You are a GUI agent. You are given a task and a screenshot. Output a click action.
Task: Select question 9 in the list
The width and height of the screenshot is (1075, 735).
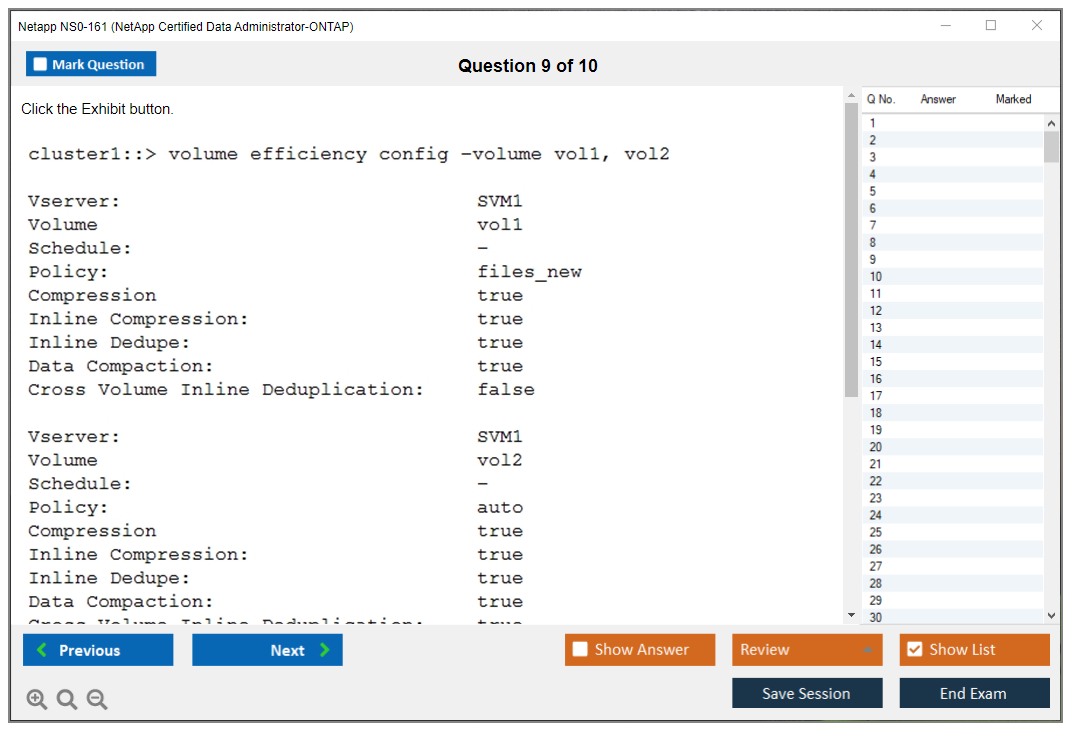coord(874,259)
